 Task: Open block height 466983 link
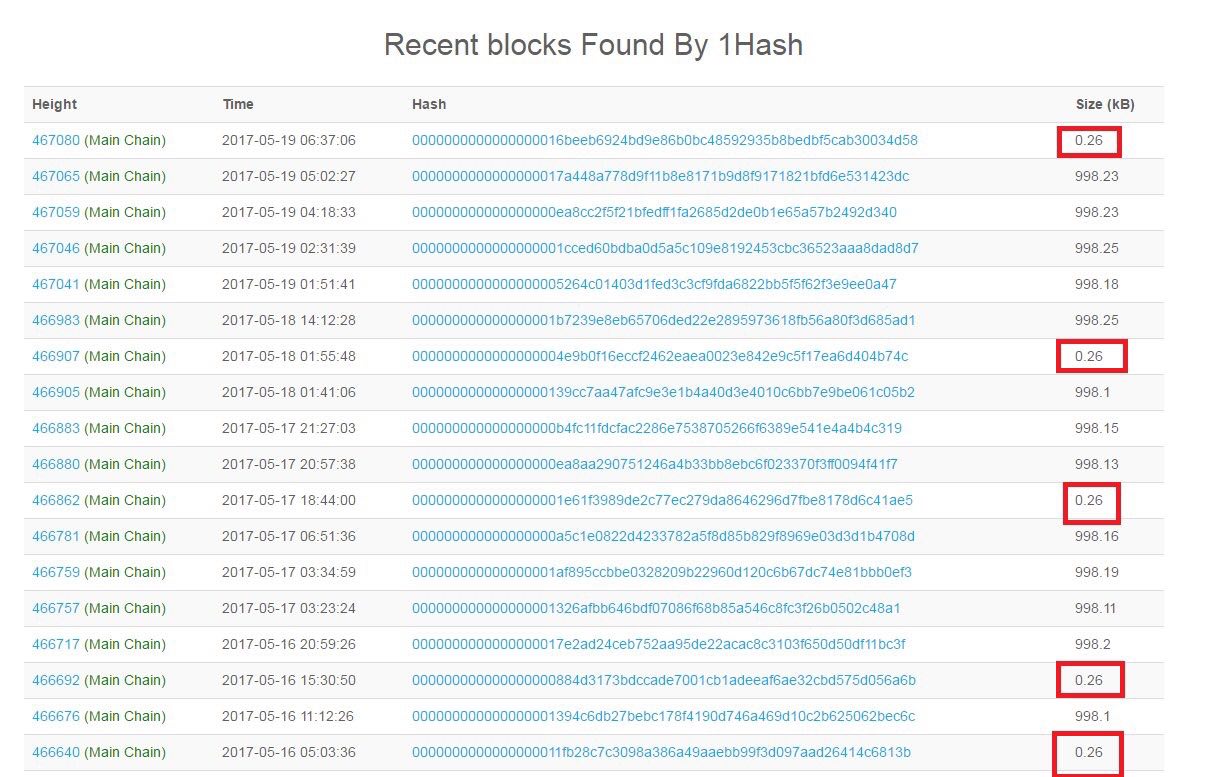(56, 320)
